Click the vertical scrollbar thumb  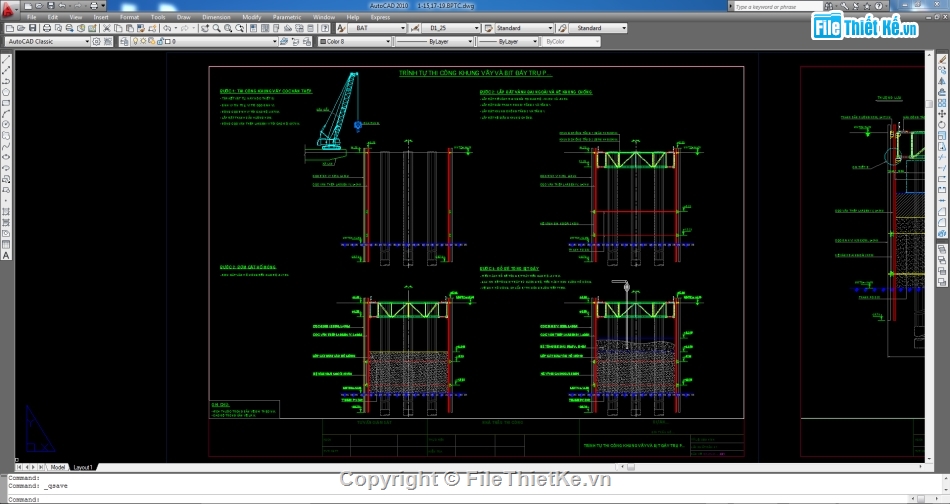pyautogui.click(x=929, y=104)
